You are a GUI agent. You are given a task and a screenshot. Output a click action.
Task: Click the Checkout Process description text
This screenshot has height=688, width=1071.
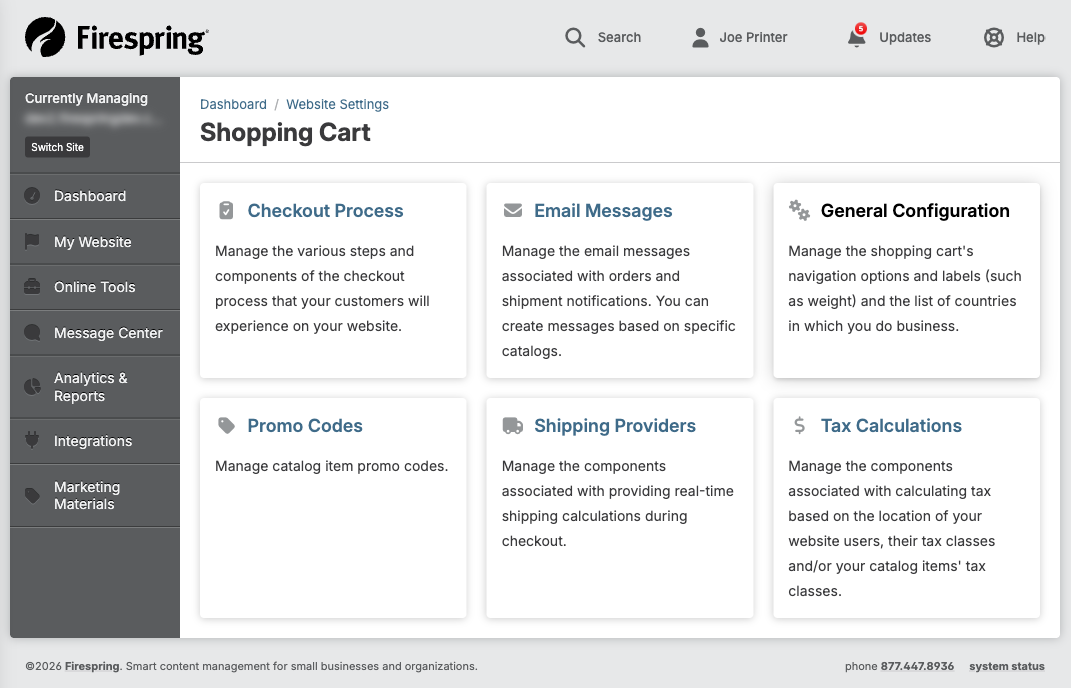(322, 288)
